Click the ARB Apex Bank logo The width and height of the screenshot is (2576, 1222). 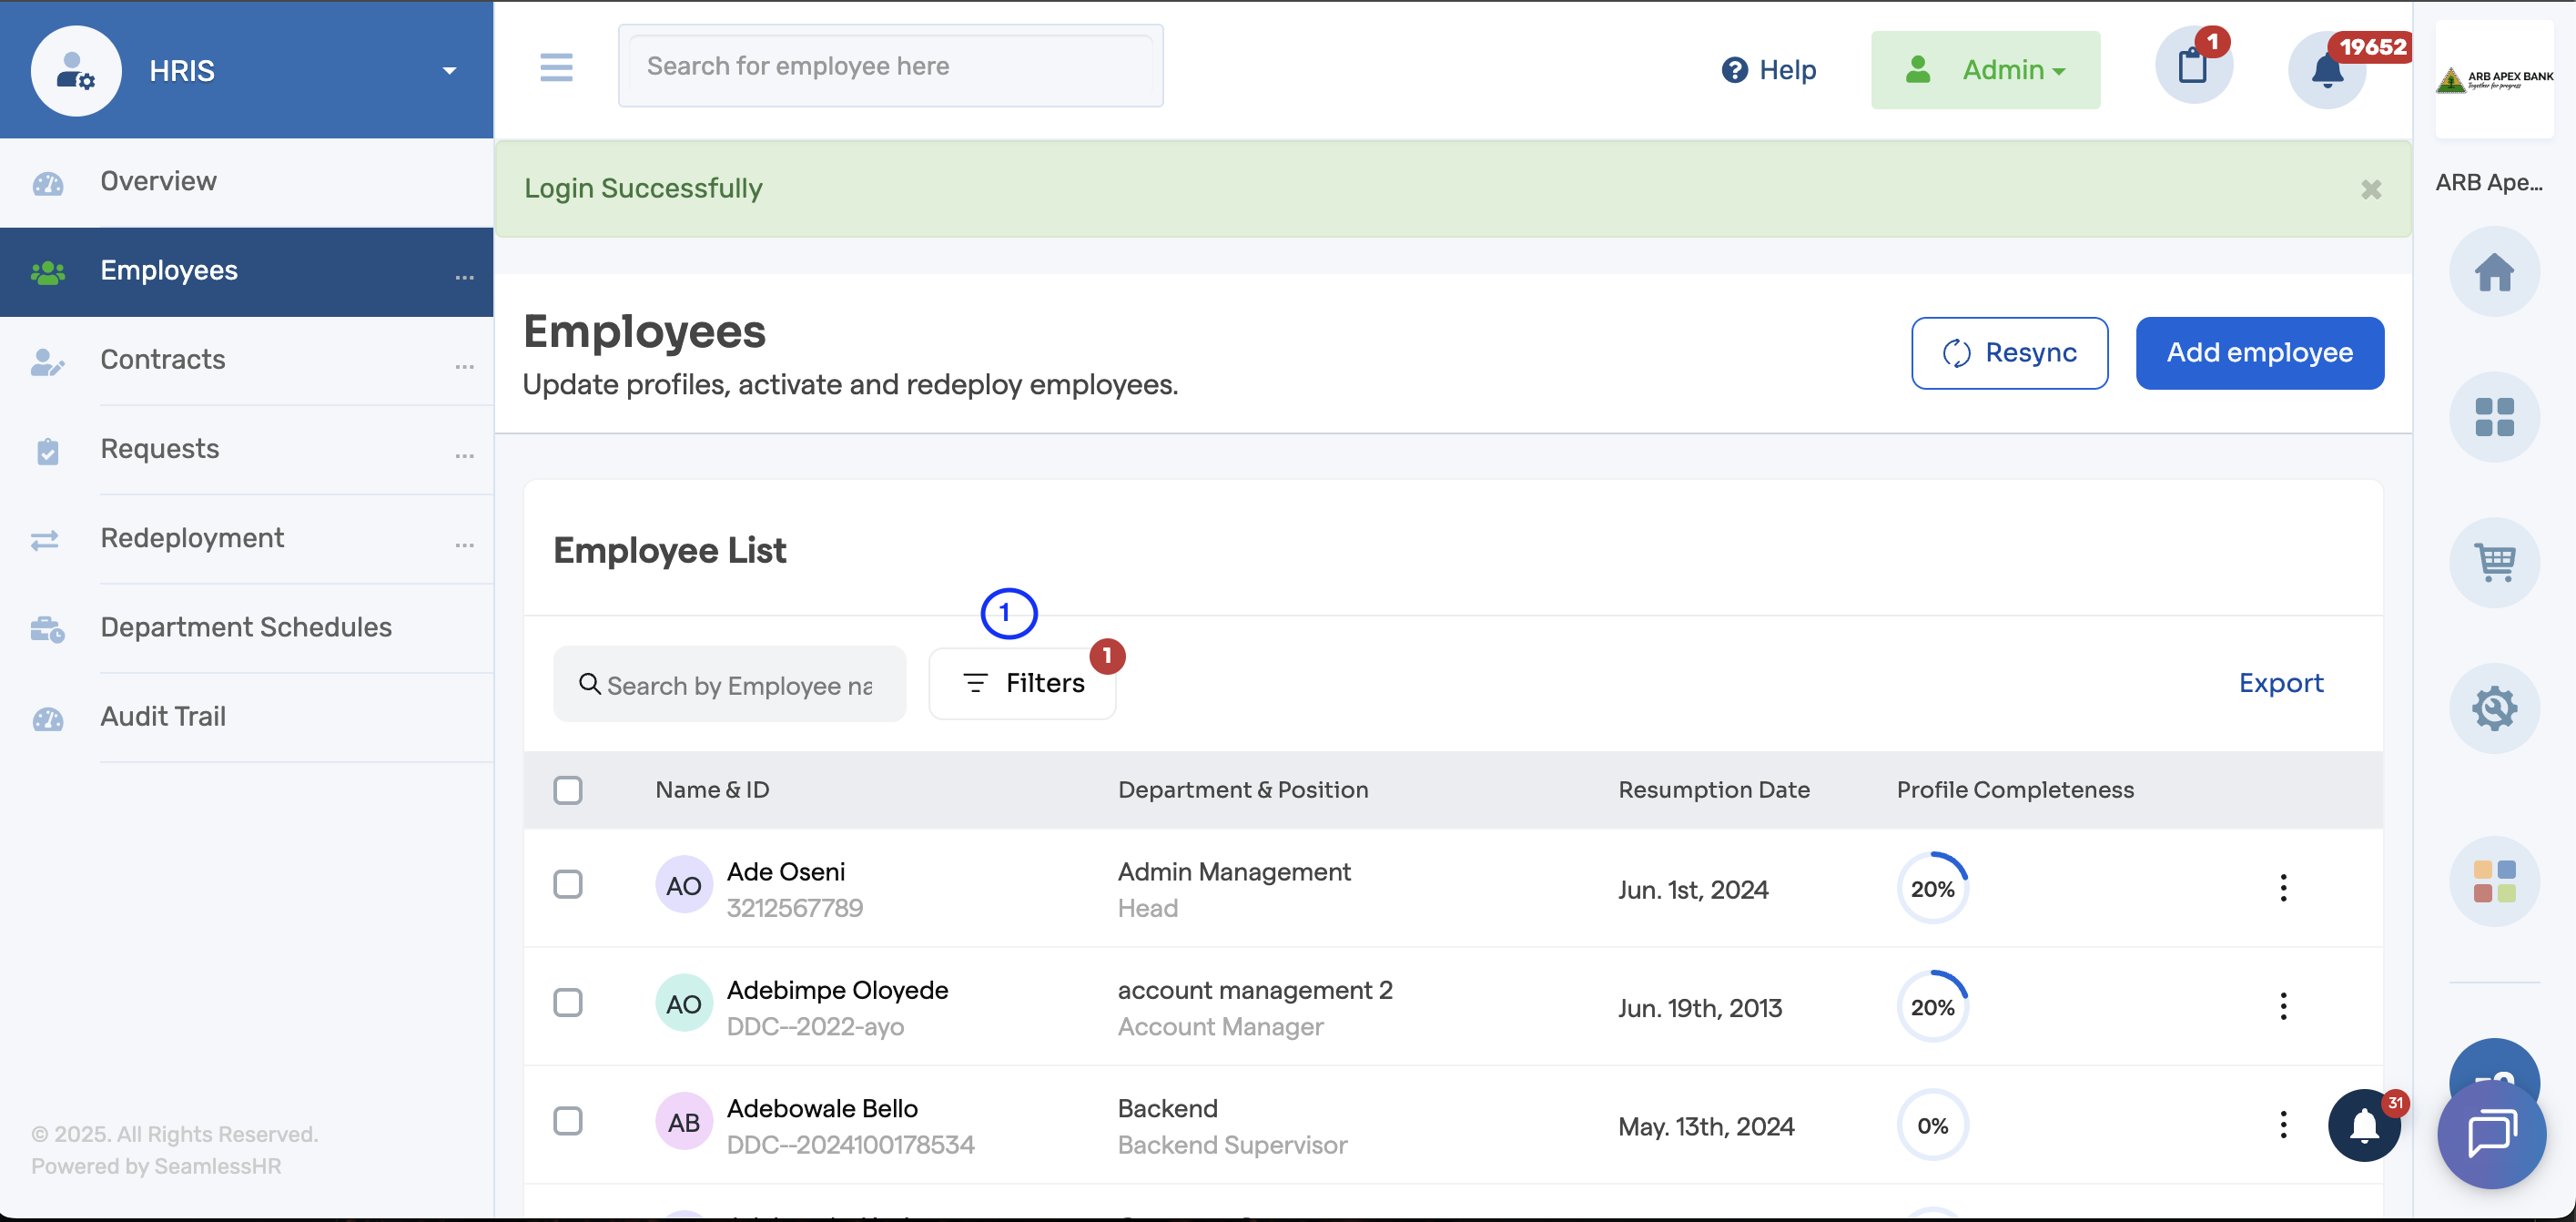[x=2494, y=79]
